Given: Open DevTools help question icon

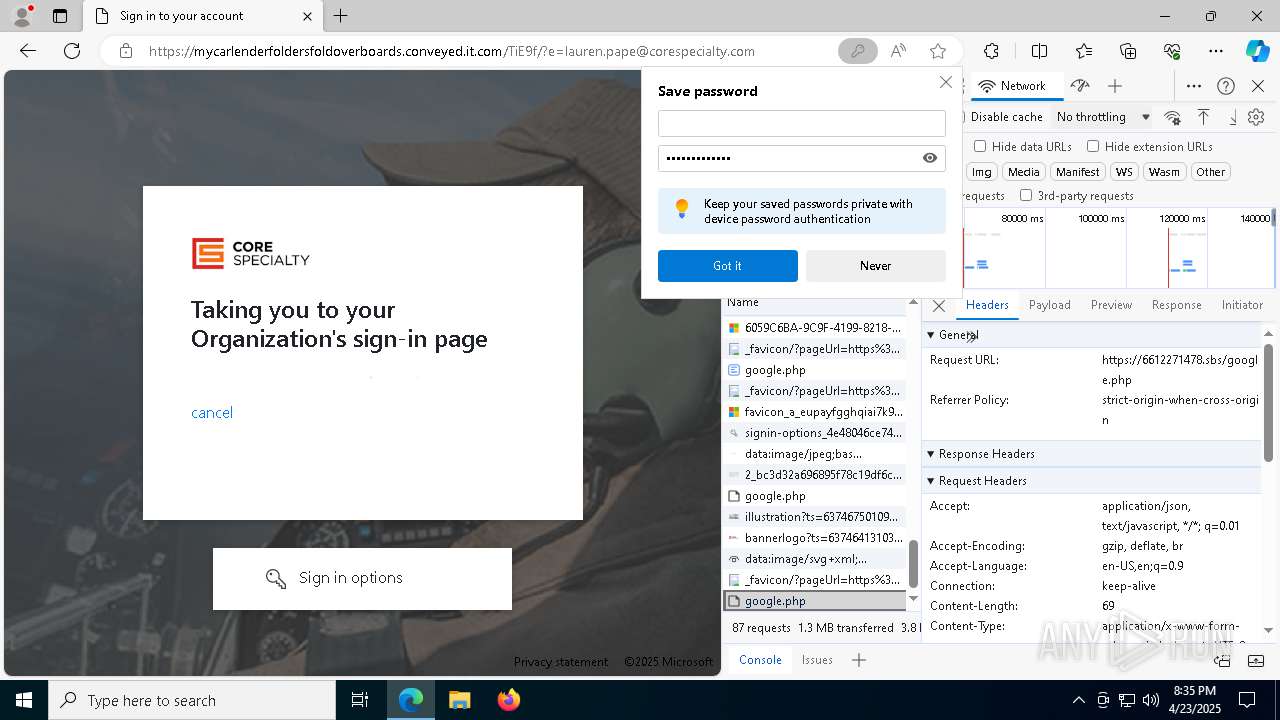Looking at the screenshot, I should click(x=1226, y=86).
